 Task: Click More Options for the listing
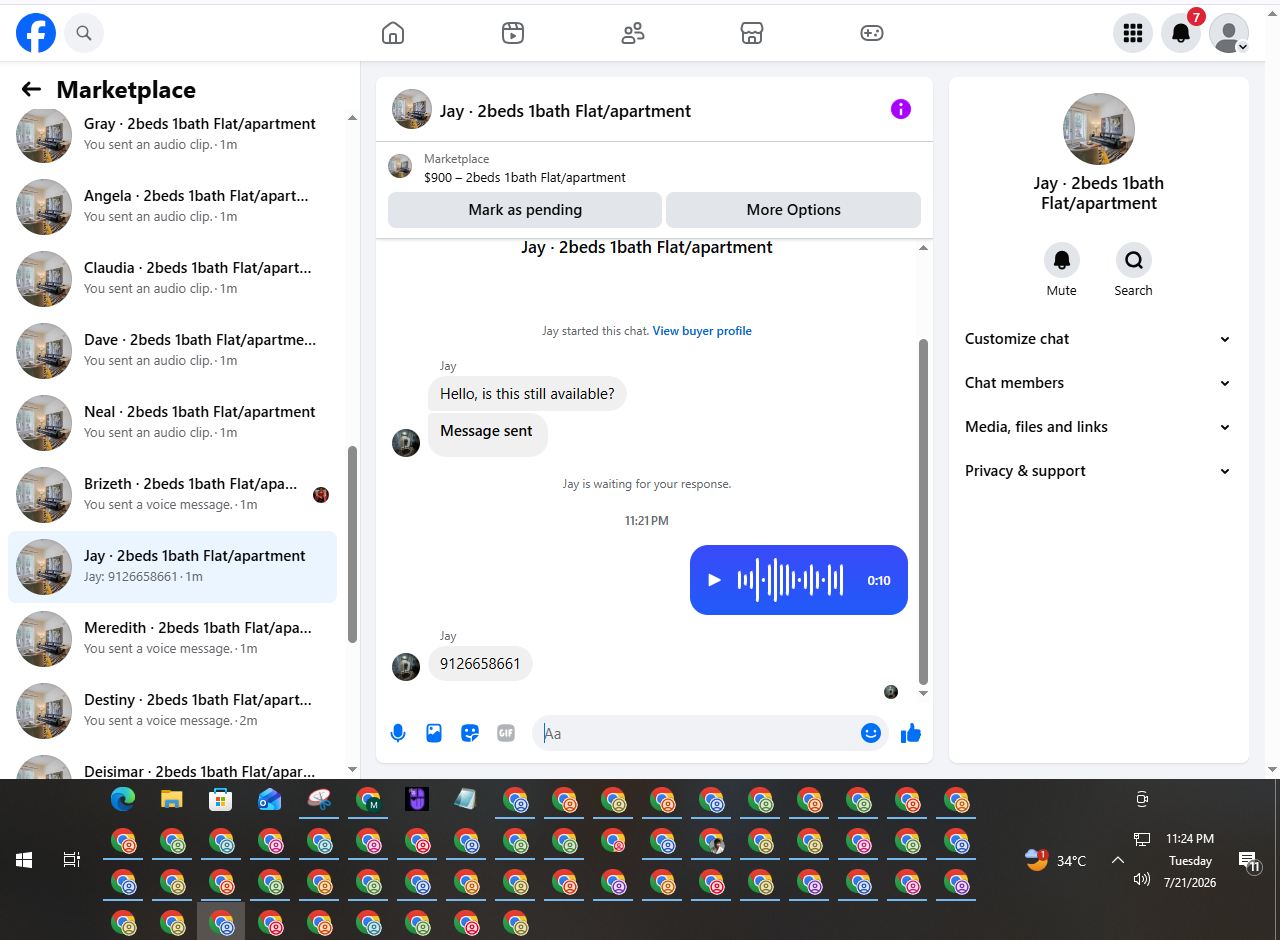point(793,210)
